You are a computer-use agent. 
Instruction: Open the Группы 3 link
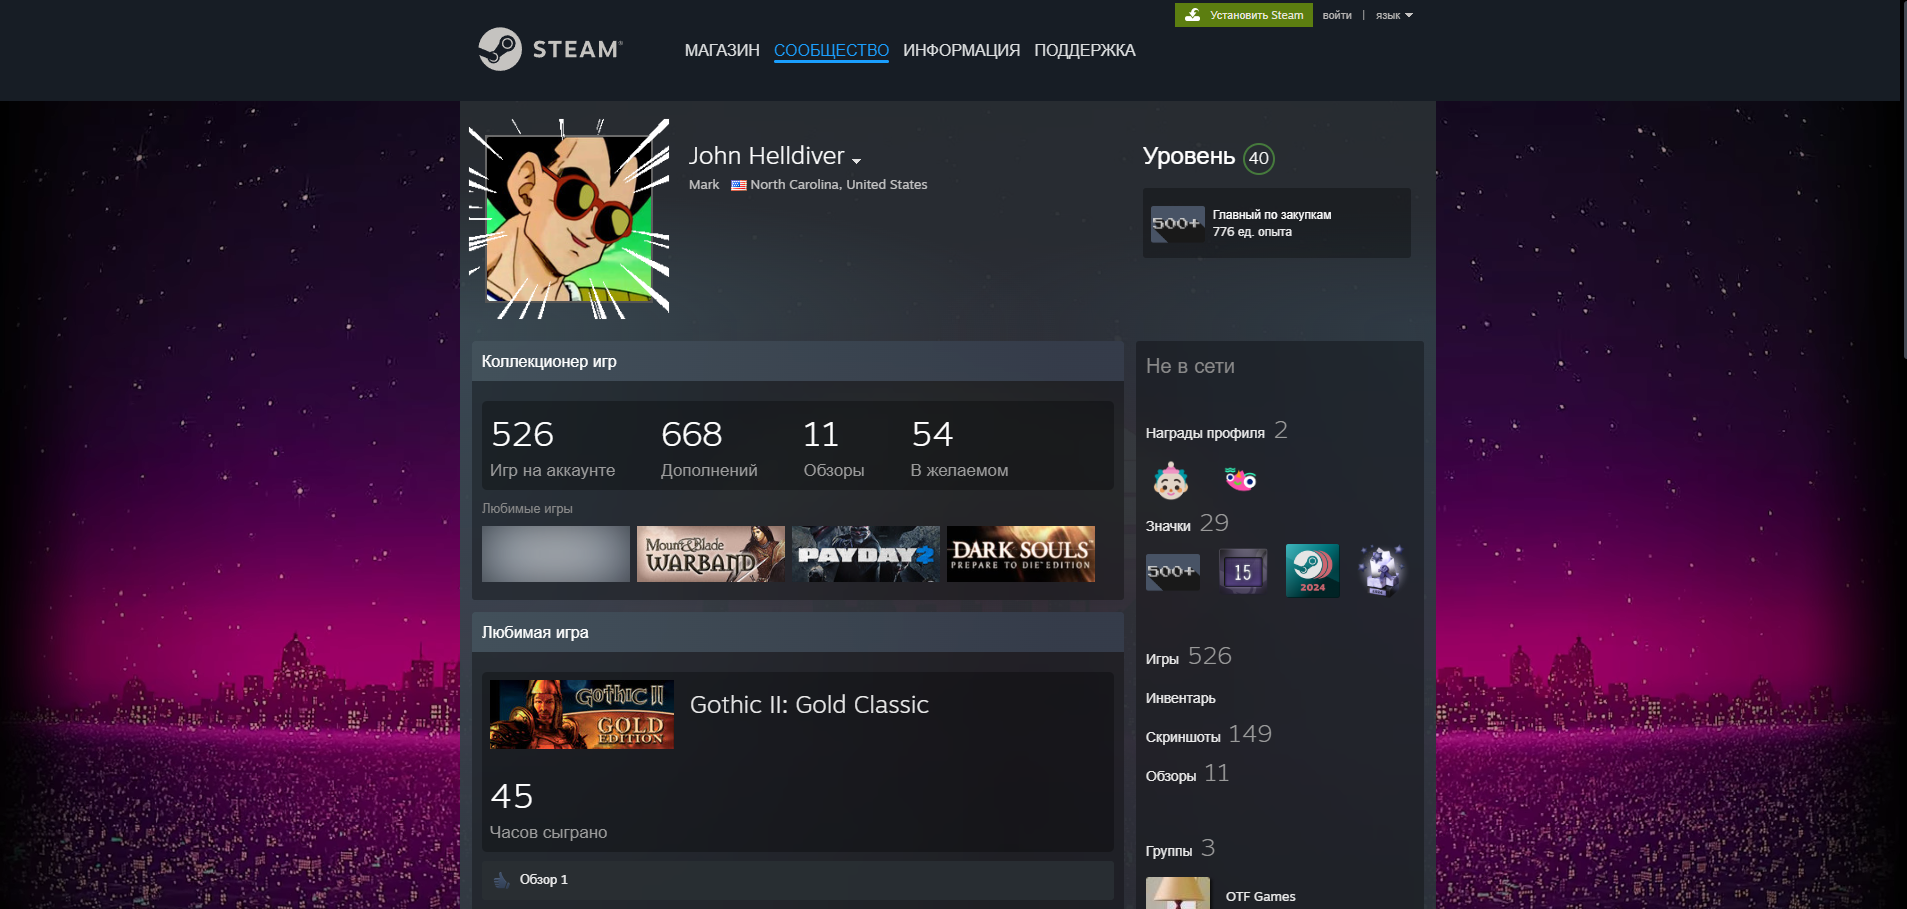(x=1180, y=849)
